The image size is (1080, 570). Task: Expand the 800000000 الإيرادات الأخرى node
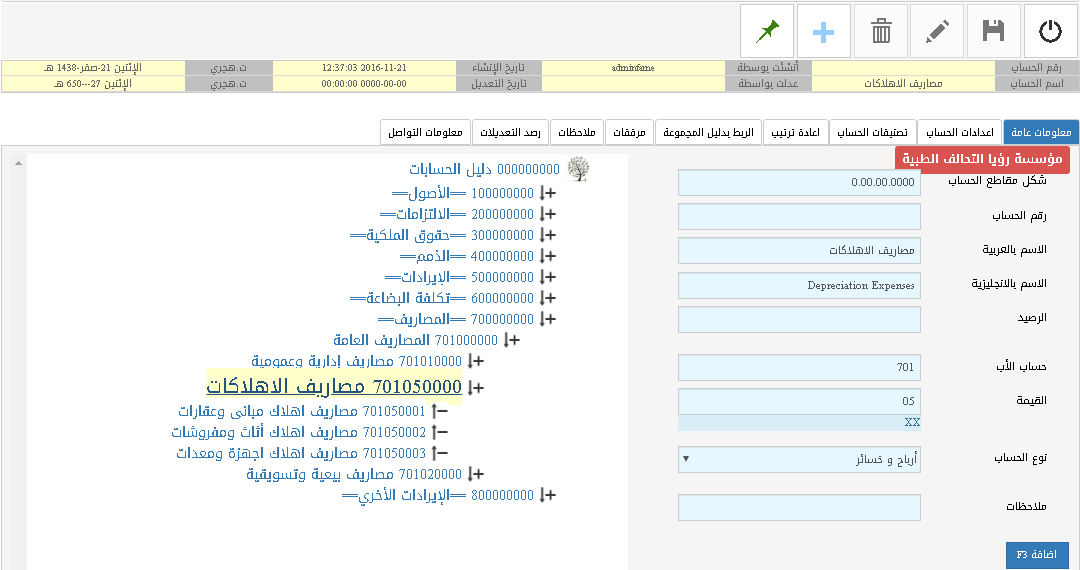[547, 495]
